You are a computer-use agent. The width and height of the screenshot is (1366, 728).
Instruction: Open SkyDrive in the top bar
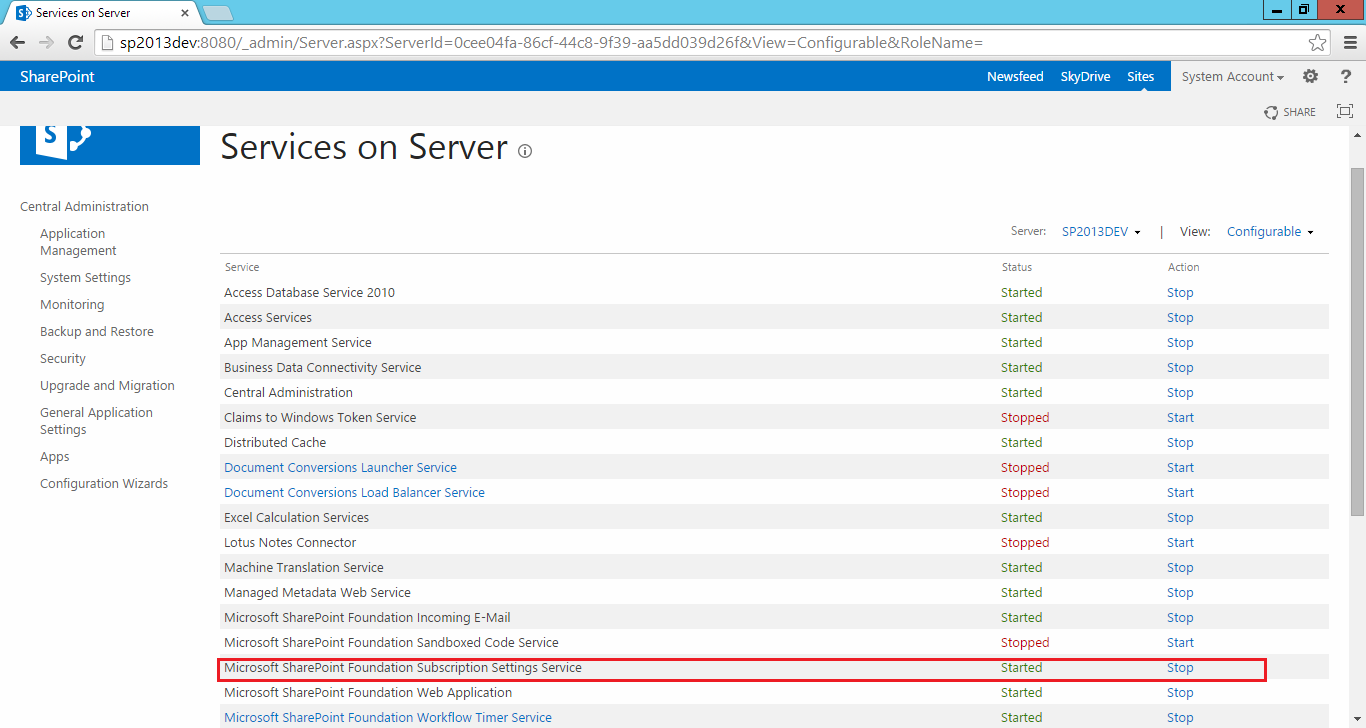(x=1085, y=76)
